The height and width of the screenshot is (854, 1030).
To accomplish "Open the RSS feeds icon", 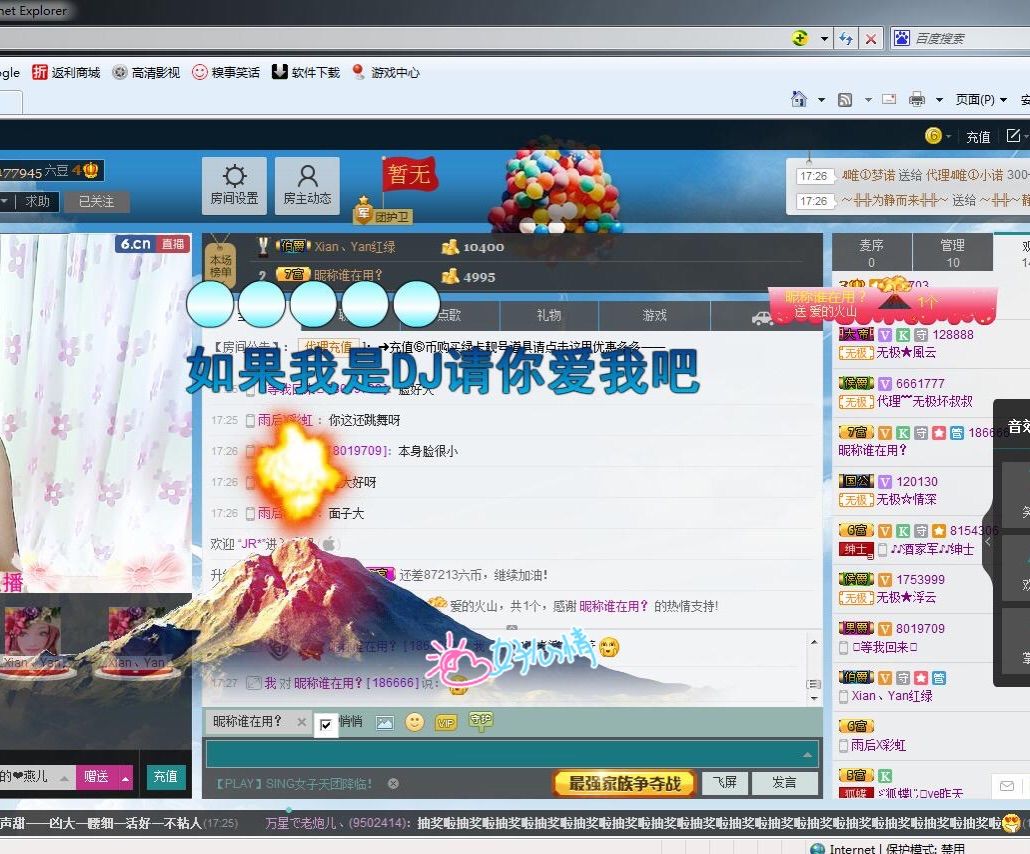I will [x=845, y=100].
